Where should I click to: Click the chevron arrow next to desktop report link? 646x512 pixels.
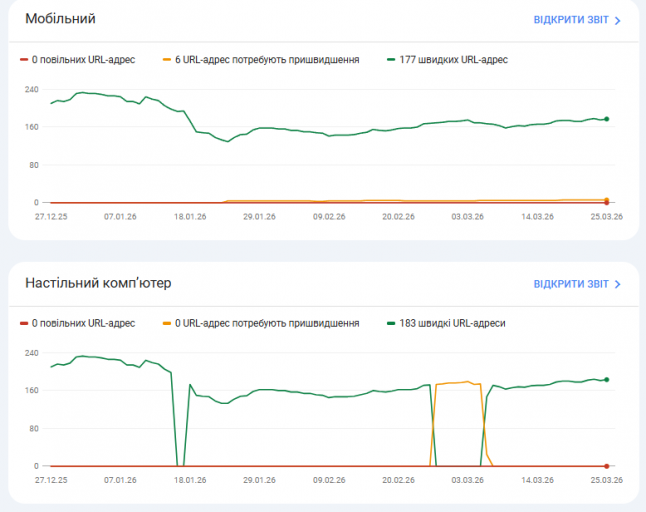(x=617, y=284)
